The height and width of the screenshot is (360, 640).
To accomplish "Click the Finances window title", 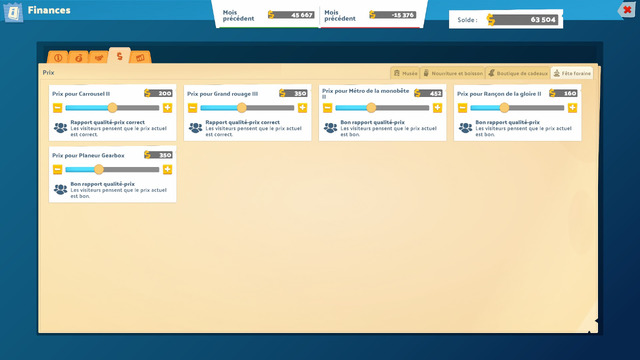I will pyautogui.click(x=49, y=10).
